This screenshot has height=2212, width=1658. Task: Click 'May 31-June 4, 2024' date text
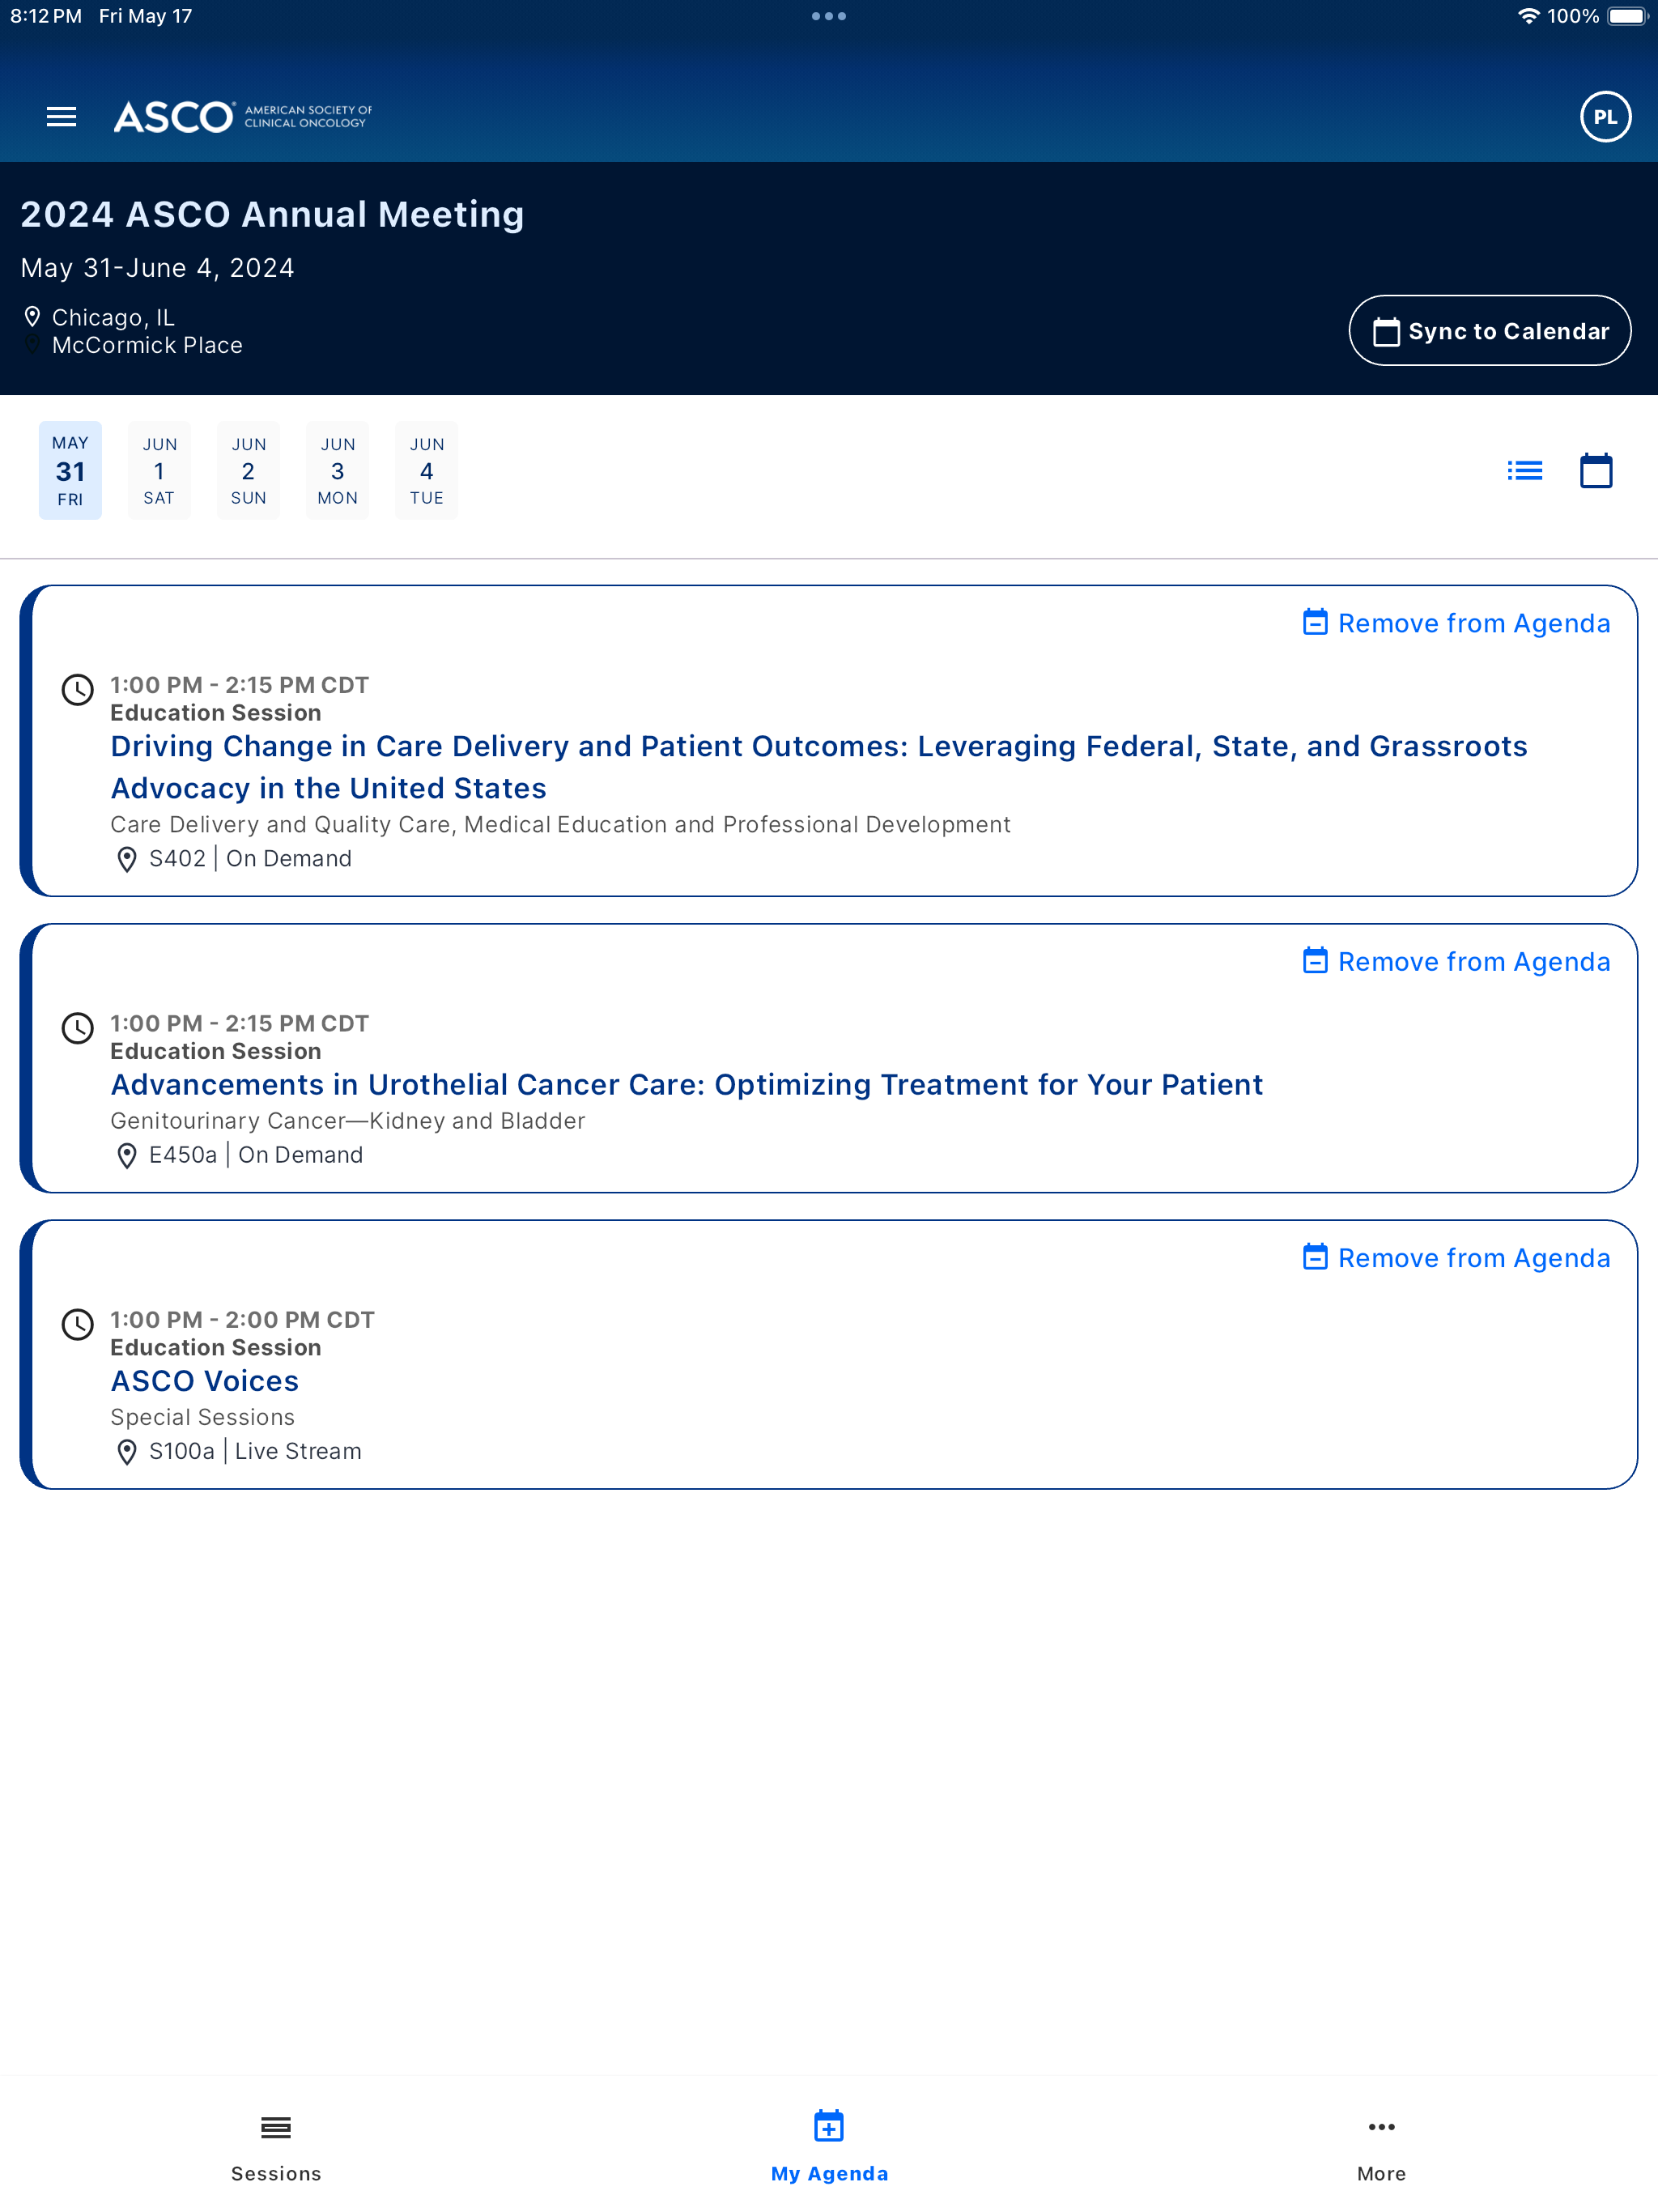157,268
